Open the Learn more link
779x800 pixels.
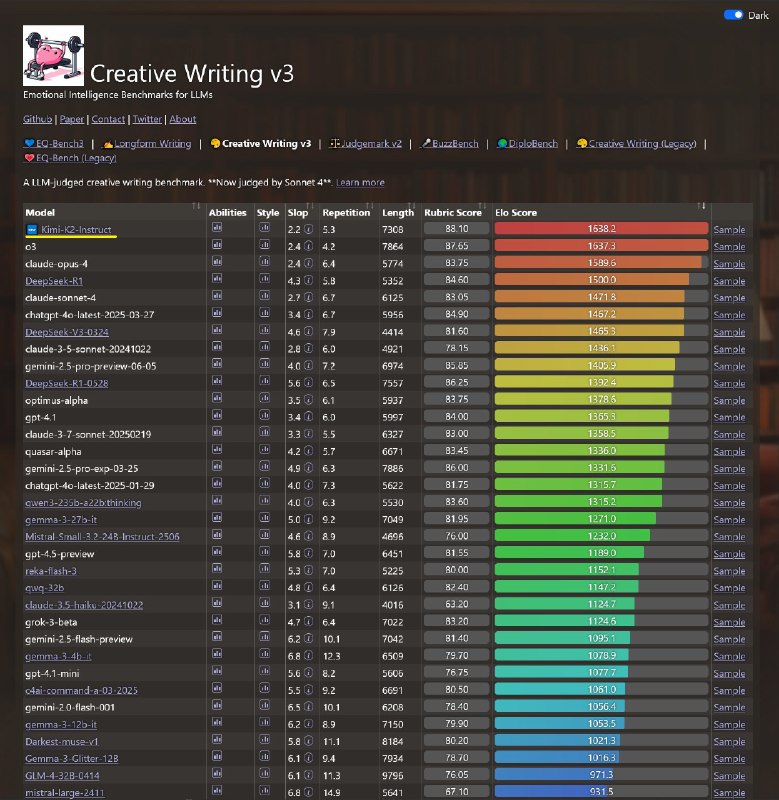pos(360,183)
